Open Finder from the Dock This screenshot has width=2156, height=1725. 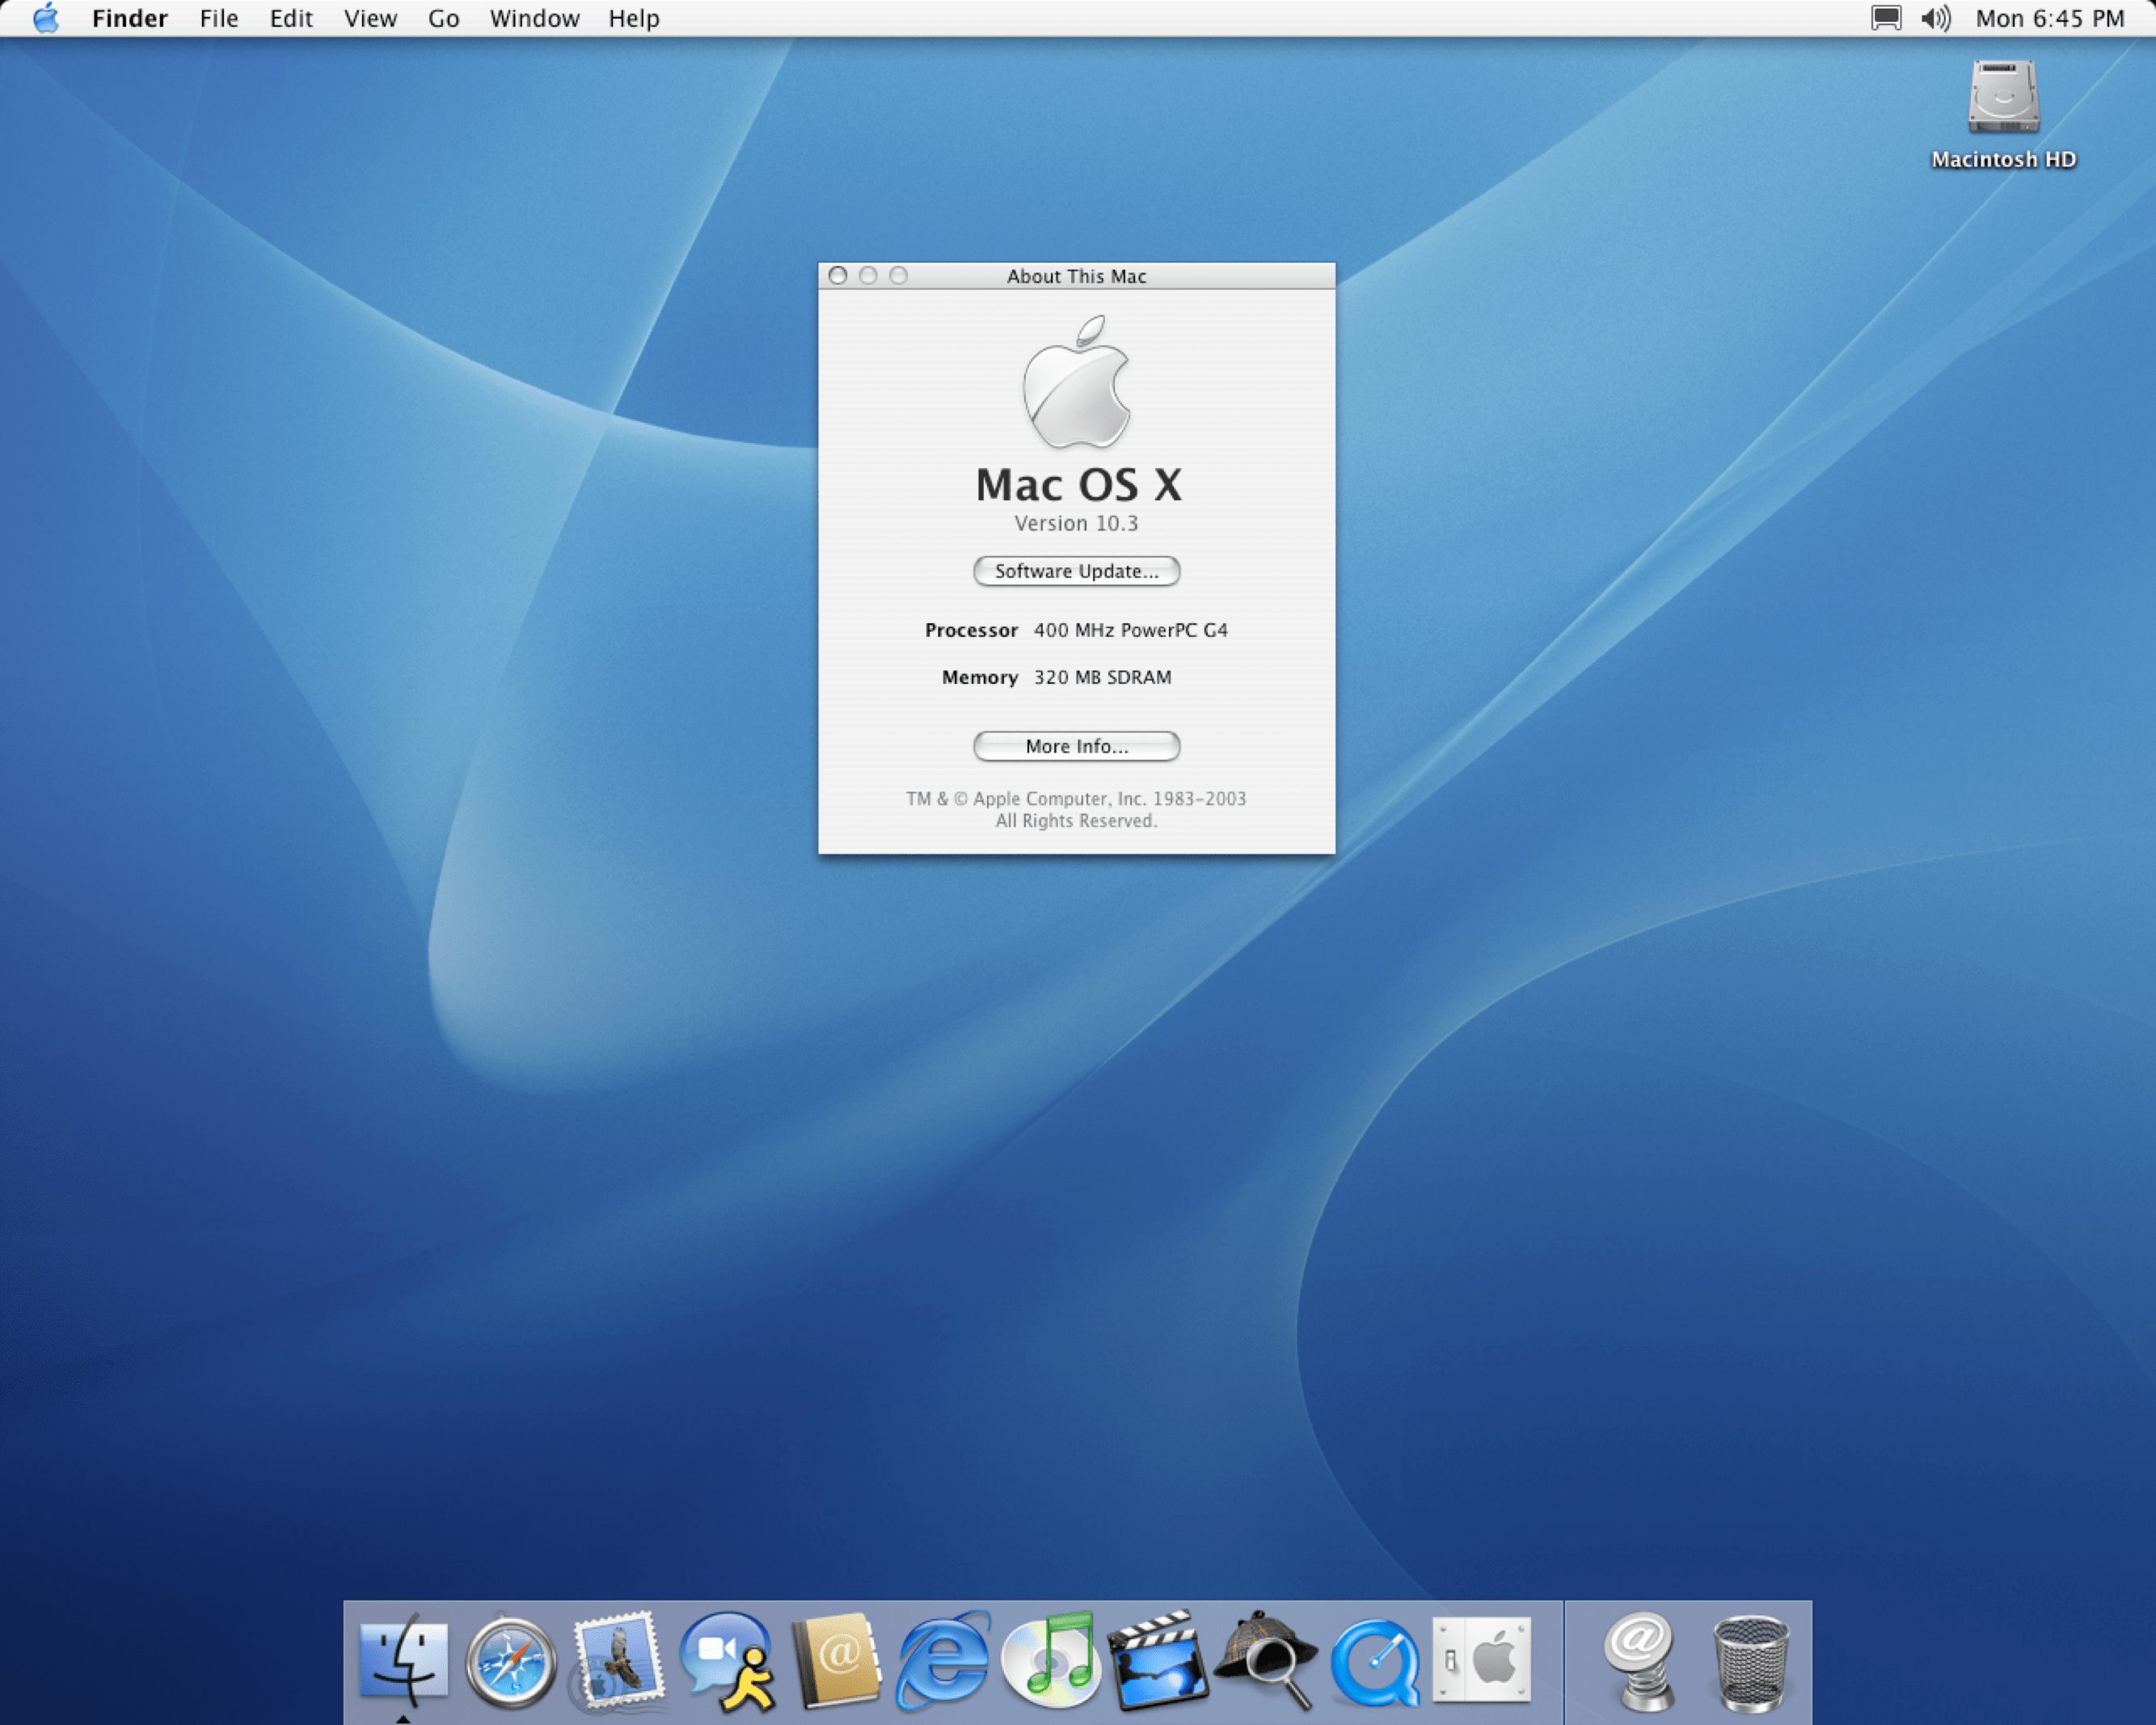point(403,1661)
